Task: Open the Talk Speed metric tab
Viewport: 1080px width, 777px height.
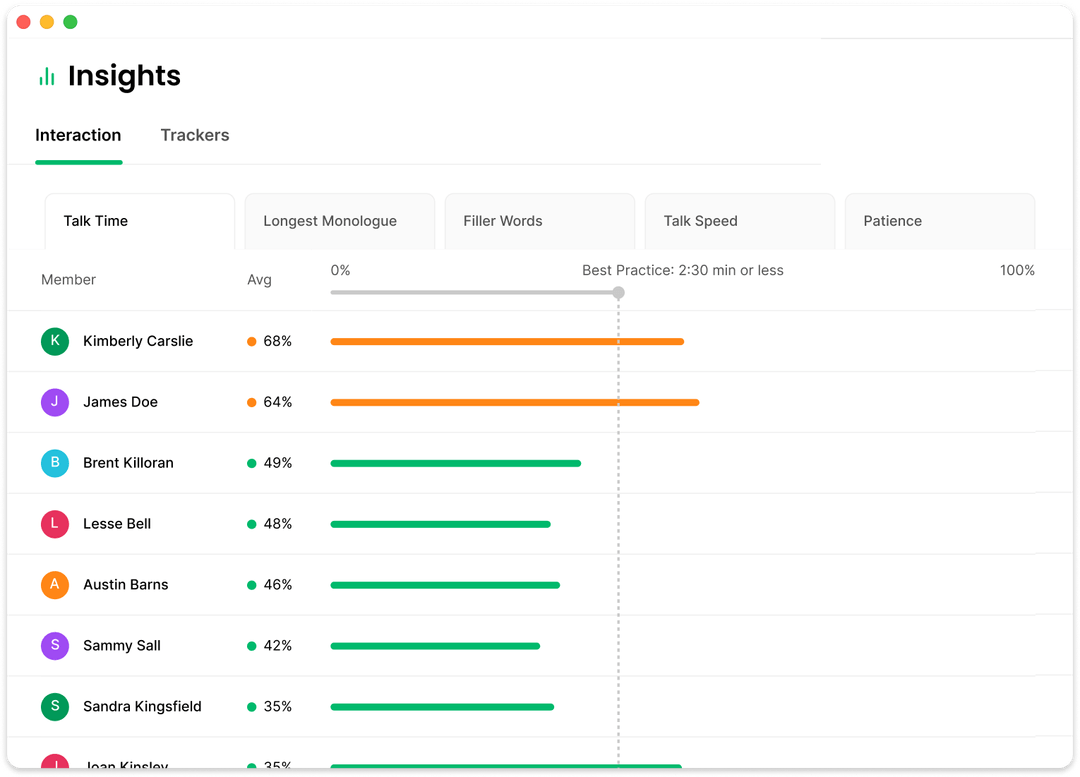Action: click(x=740, y=221)
